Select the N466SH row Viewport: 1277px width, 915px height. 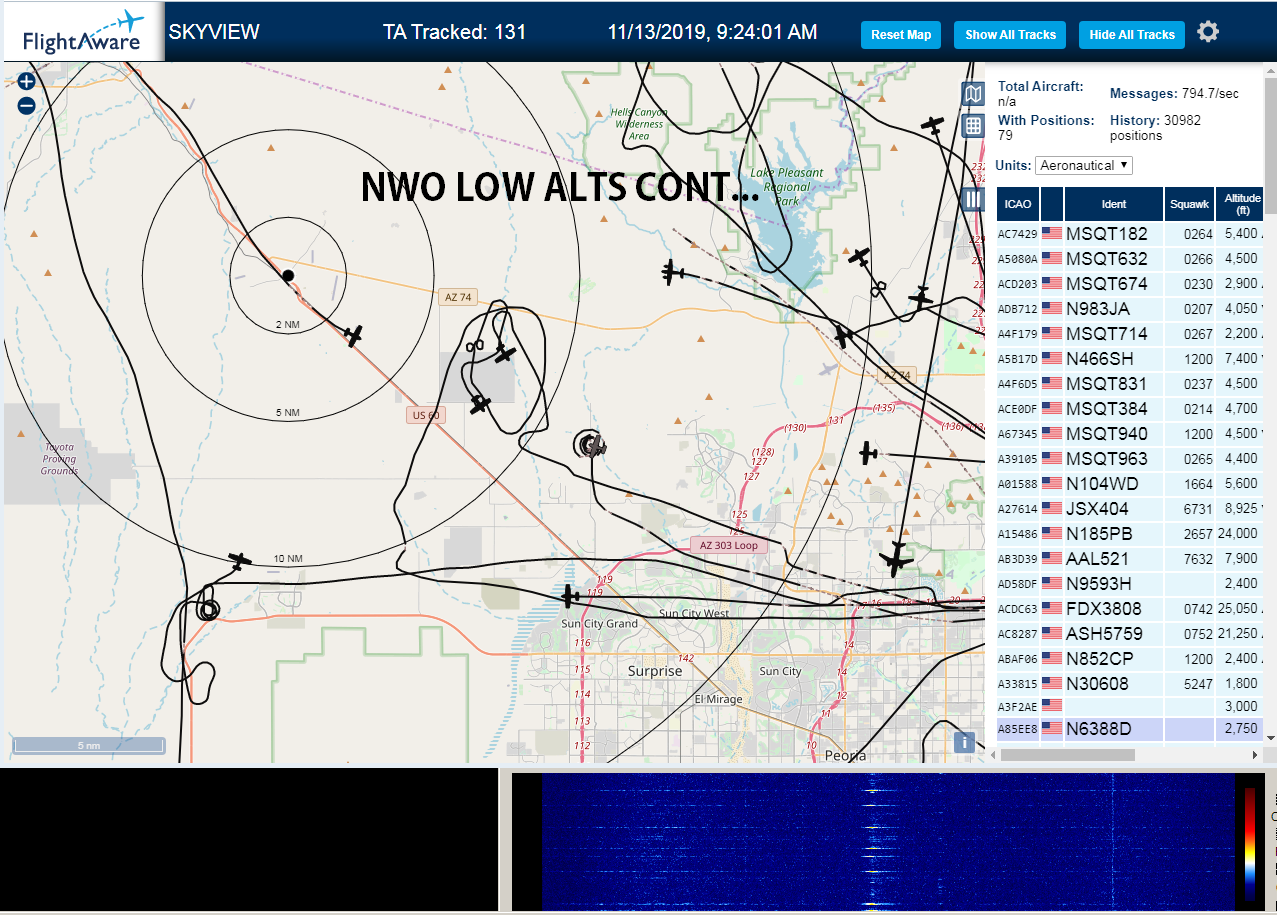(1130, 359)
